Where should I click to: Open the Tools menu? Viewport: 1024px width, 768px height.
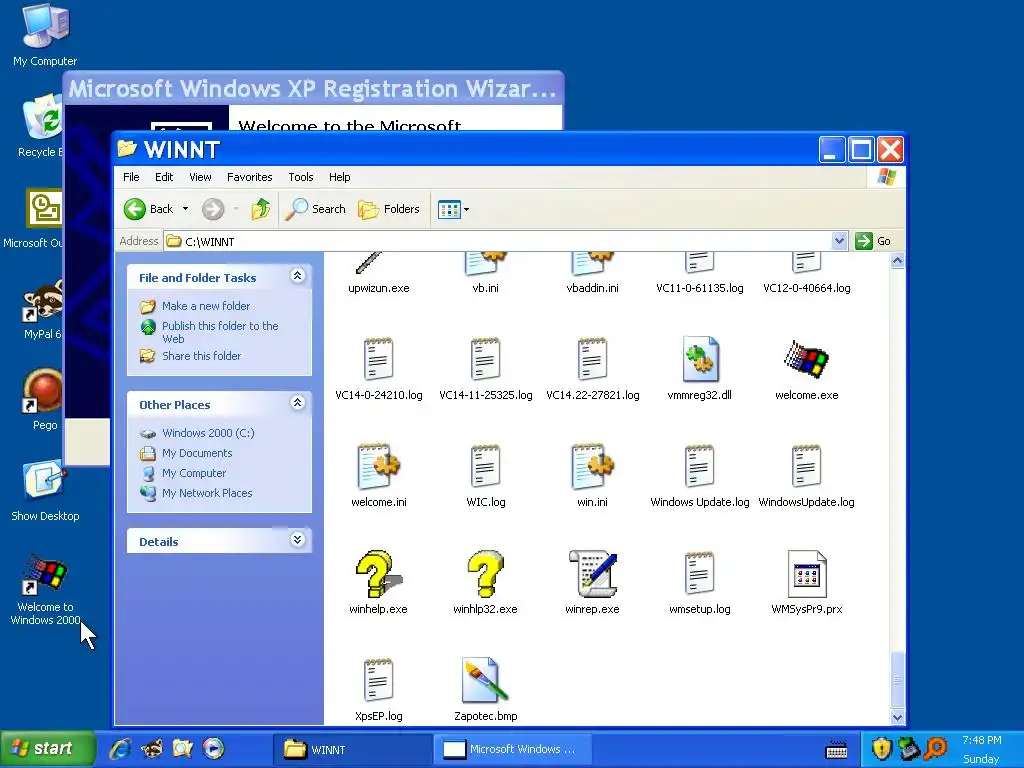[x=301, y=177]
